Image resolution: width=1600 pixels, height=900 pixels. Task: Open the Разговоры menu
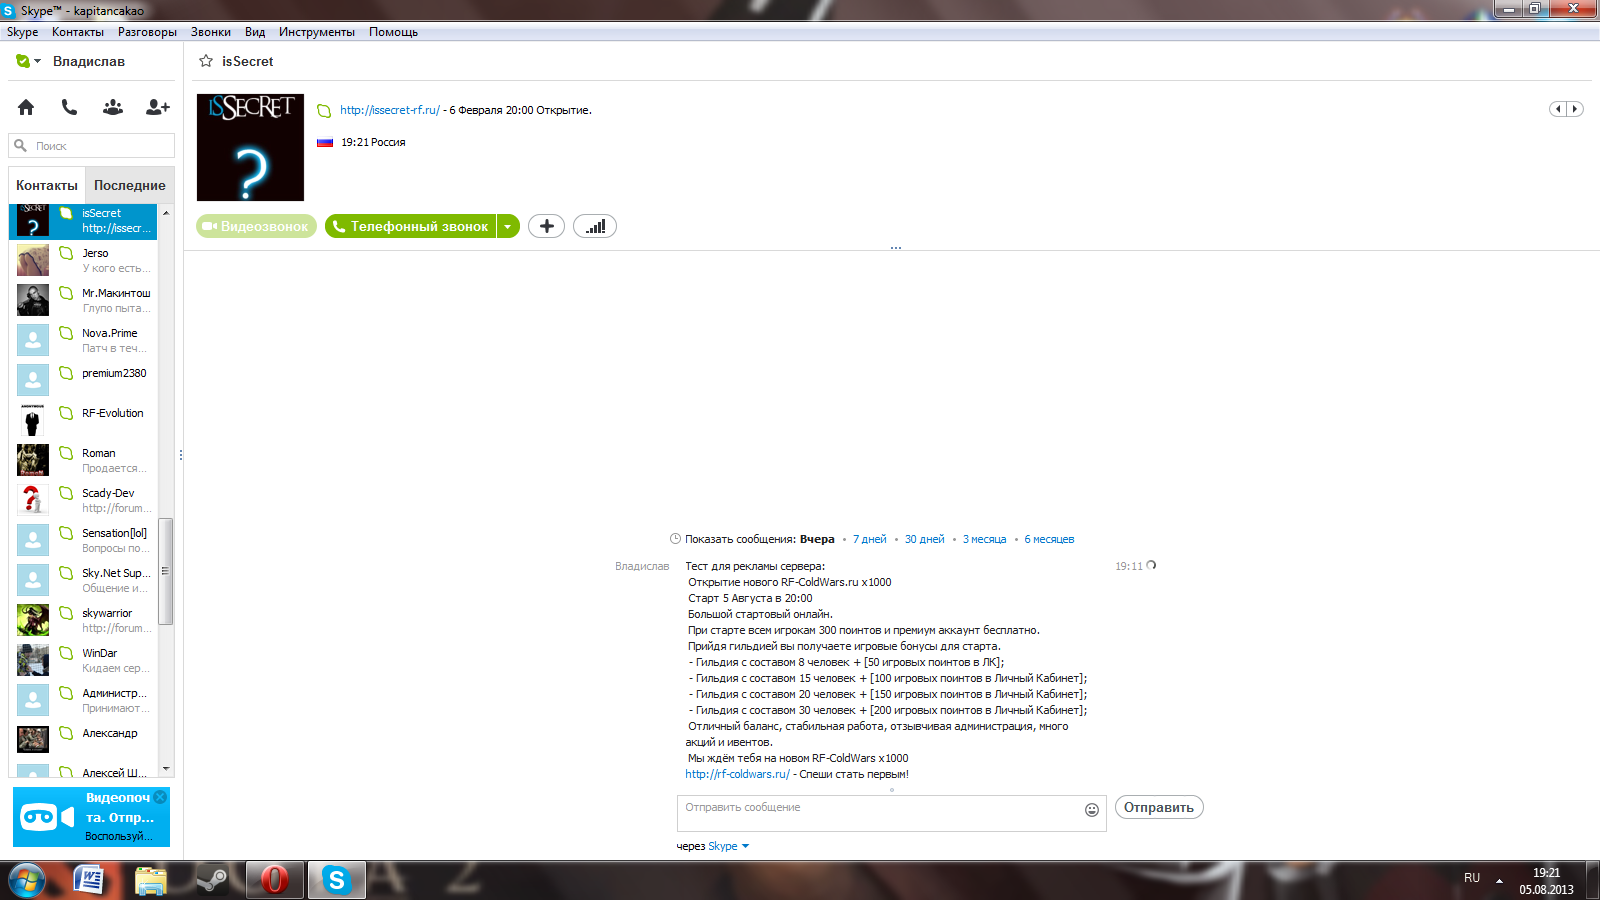pyautogui.click(x=147, y=32)
